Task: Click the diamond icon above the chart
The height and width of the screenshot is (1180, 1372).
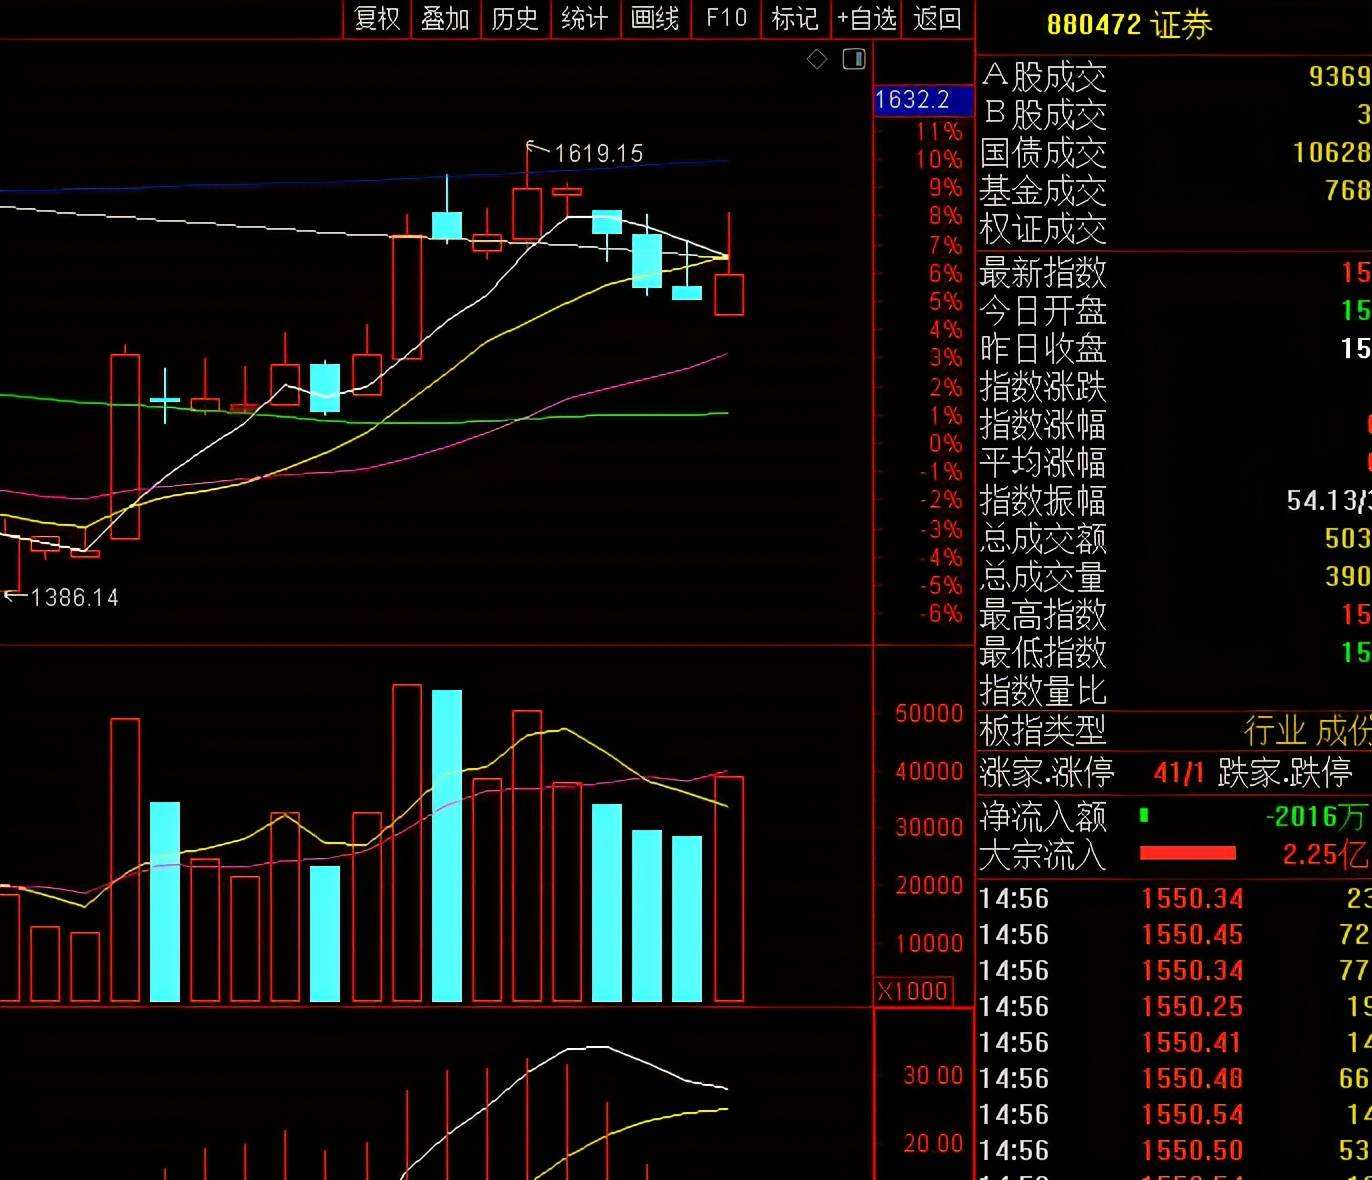Action: [x=817, y=59]
